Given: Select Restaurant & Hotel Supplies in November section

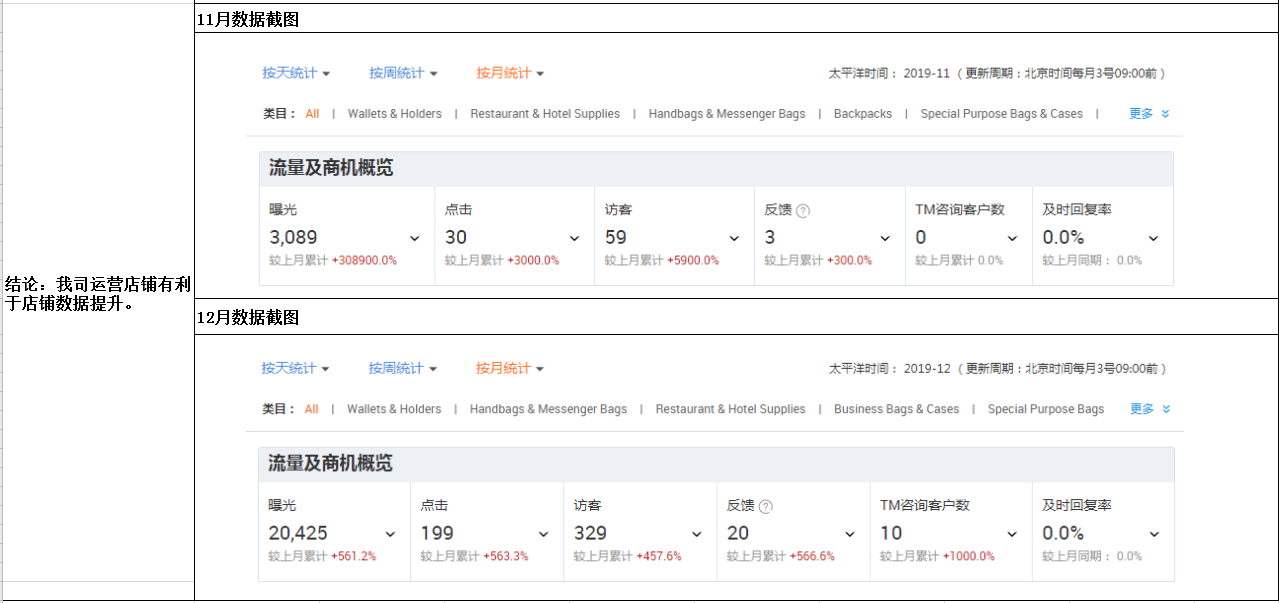Looking at the screenshot, I should coord(545,114).
